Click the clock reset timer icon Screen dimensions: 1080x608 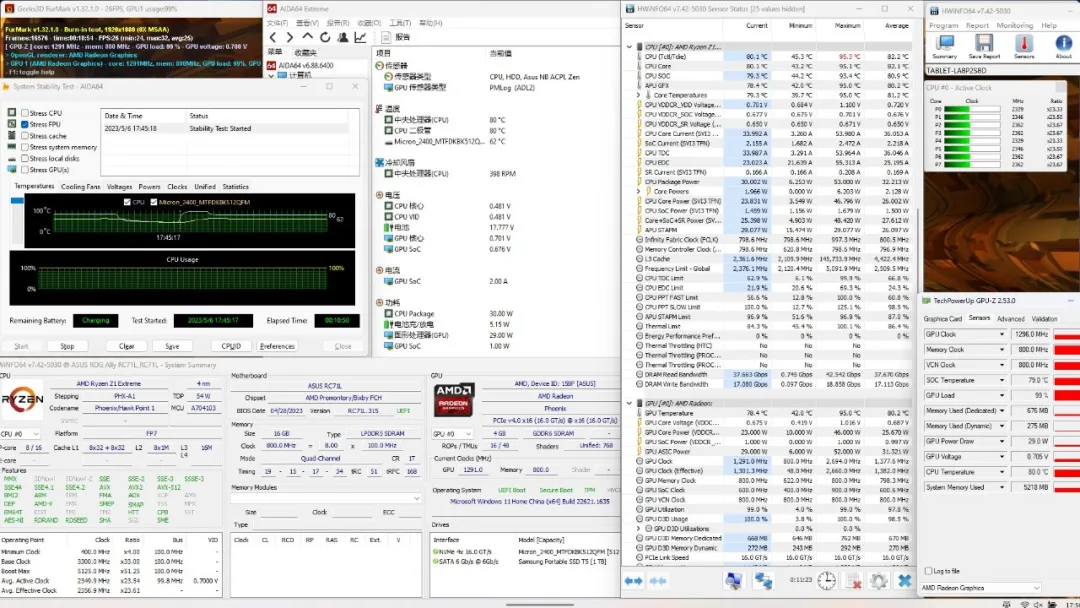(x=826, y=580)
